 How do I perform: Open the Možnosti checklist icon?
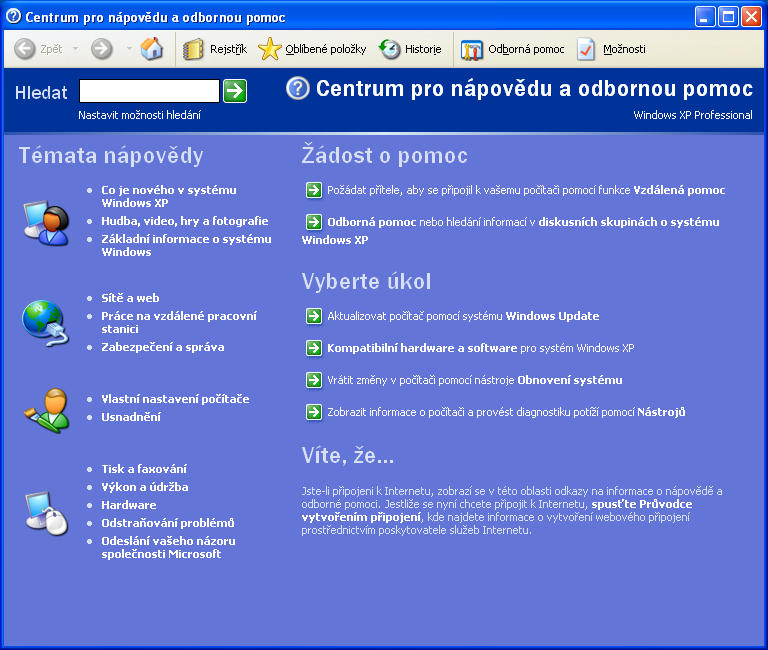tap(586, 49)
